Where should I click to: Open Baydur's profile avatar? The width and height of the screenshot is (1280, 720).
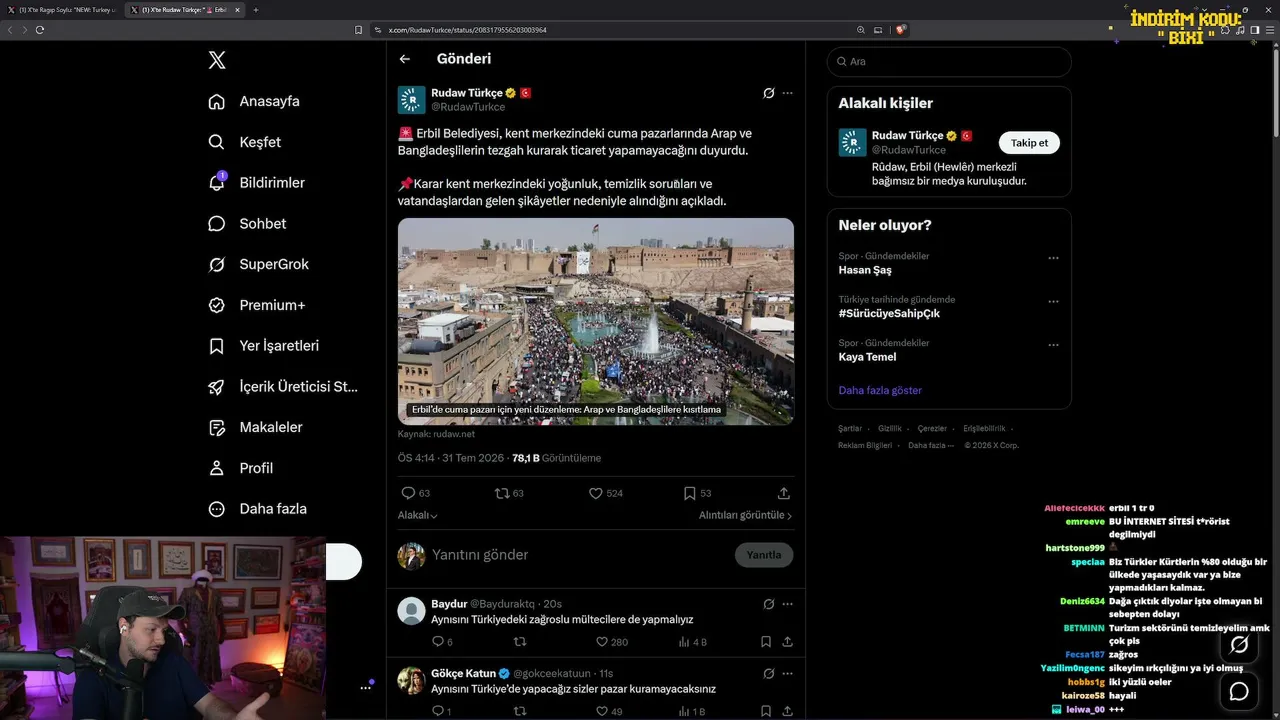pyautogui.click(x=412, y=610)
